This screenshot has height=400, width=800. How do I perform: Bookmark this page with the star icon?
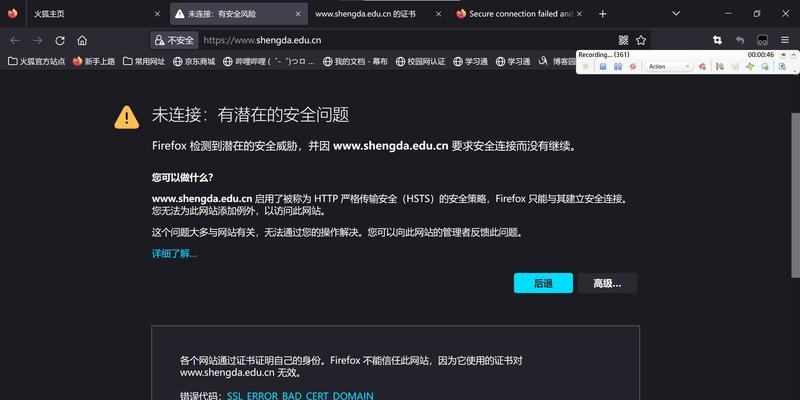(641, 40)
